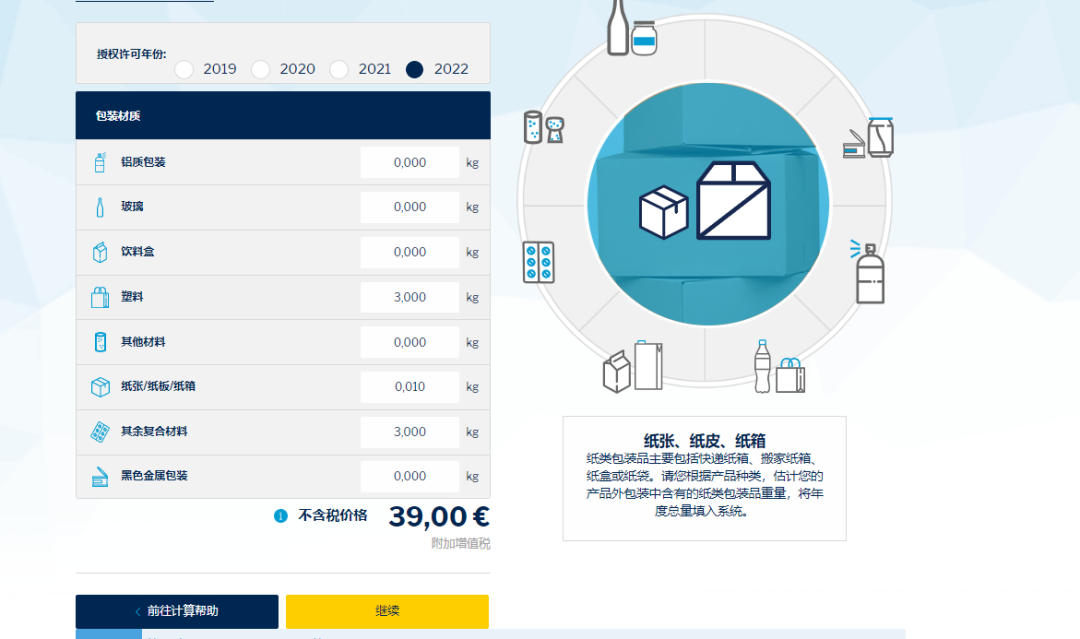Open 前往计算帮助
This screenshot has height=639, width=1080.
tap(176, 611)
